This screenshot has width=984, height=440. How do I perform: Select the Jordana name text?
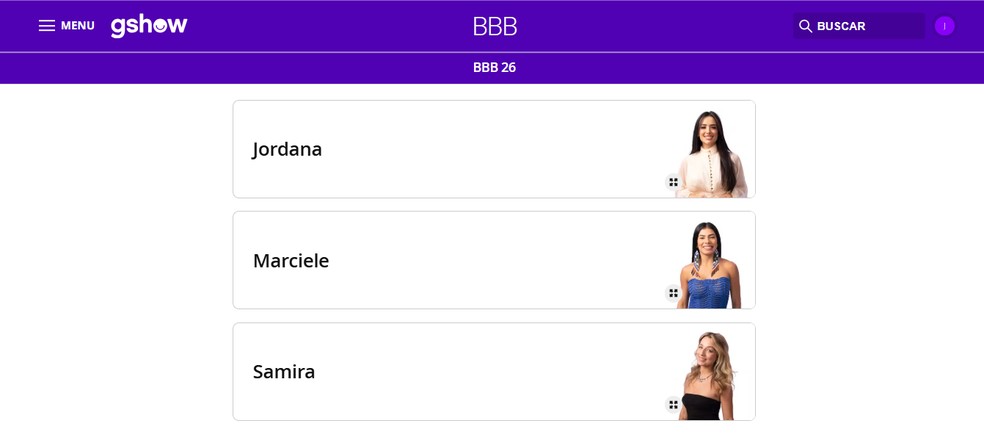tap(287, 149)
